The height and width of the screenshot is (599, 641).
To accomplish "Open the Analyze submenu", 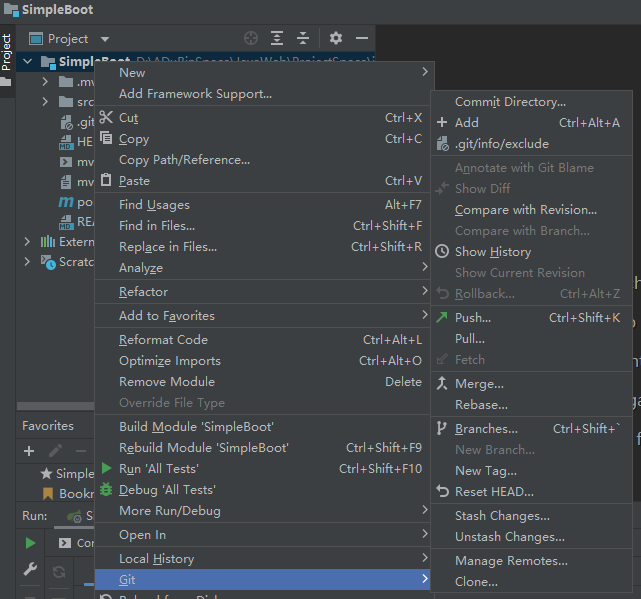I will [x=262, y=268].
